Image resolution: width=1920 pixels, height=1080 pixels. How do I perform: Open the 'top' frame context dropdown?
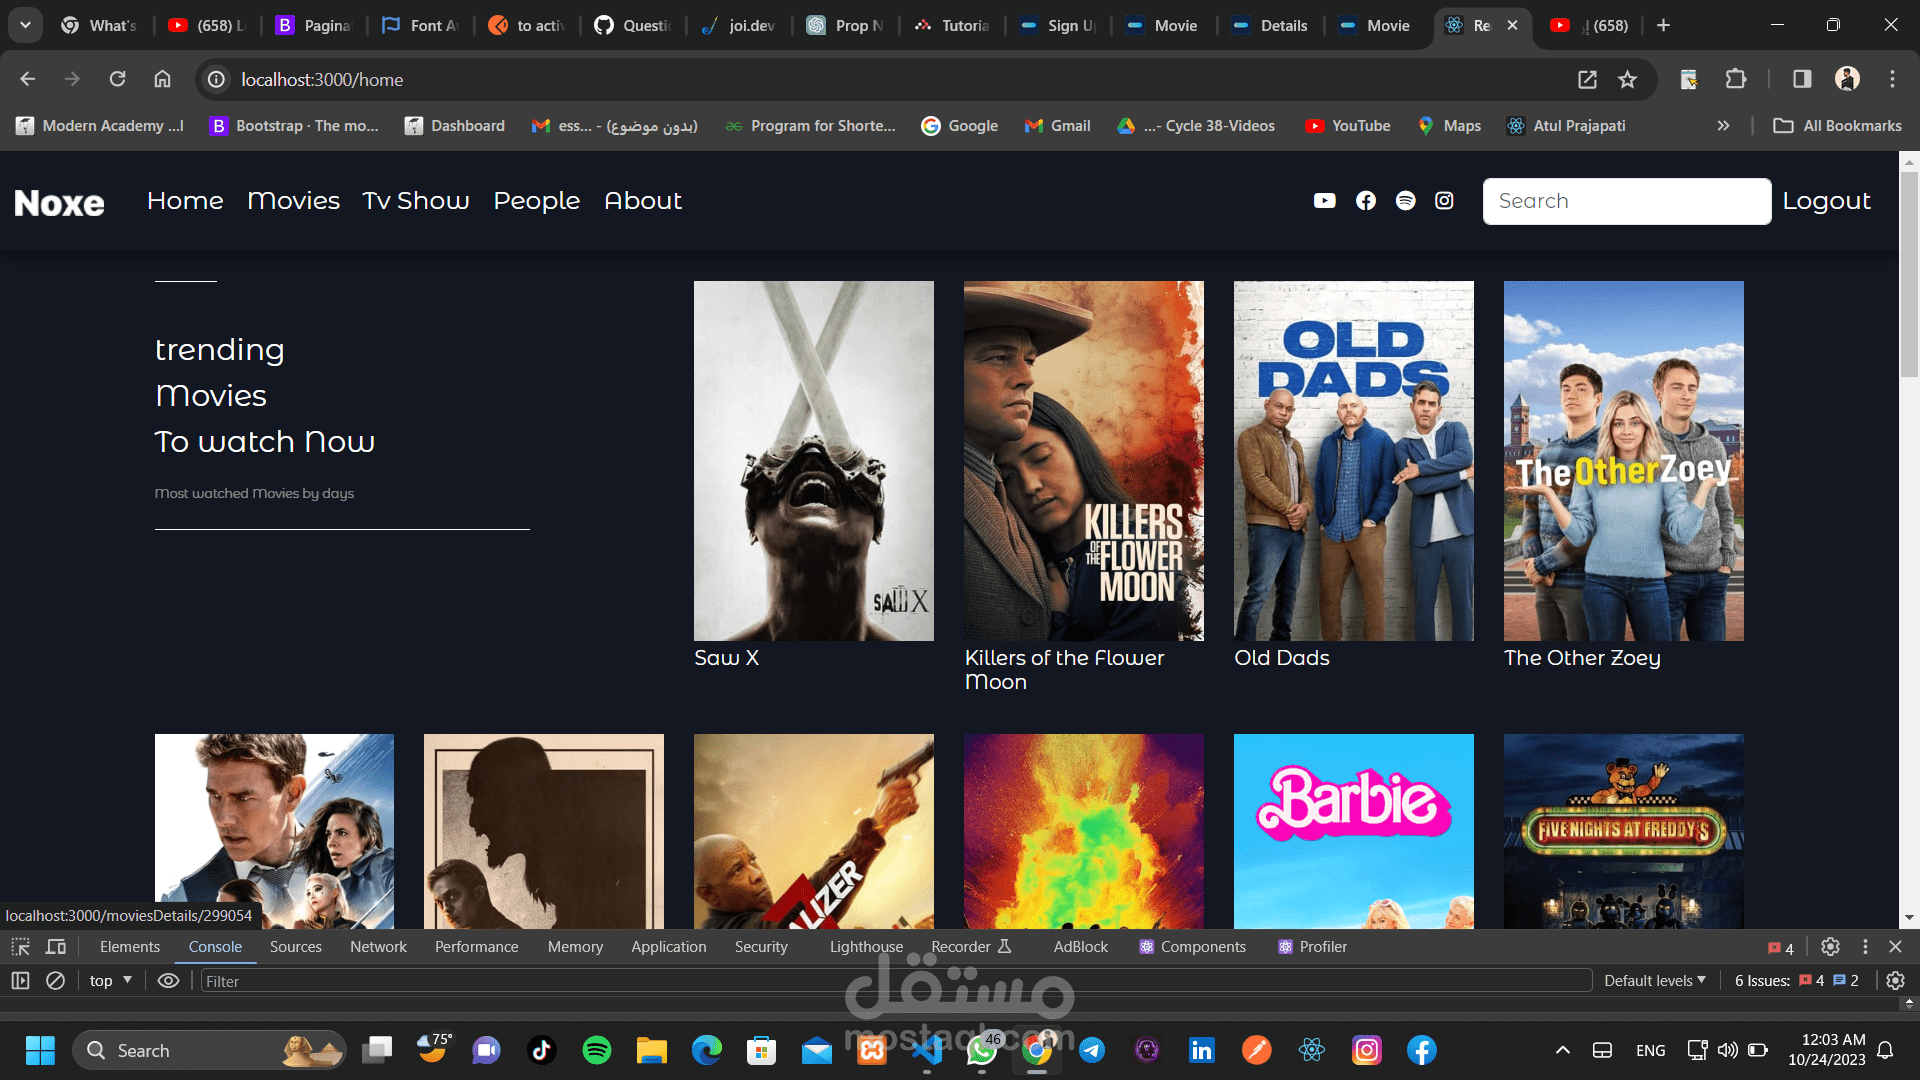tap(108, 981)
